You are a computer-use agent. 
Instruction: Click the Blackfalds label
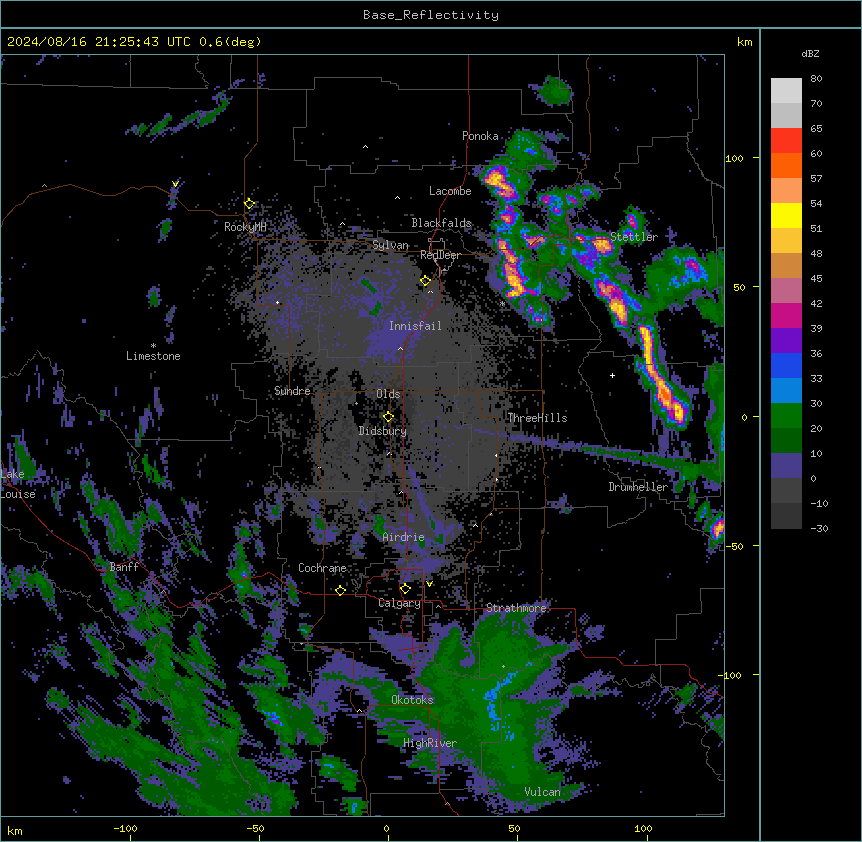[x=441, y=223]
